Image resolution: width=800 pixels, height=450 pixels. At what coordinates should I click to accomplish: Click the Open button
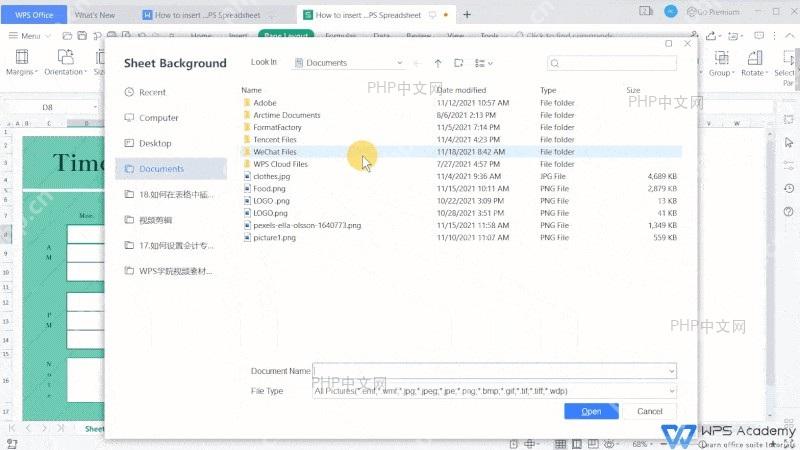[591, 411]
